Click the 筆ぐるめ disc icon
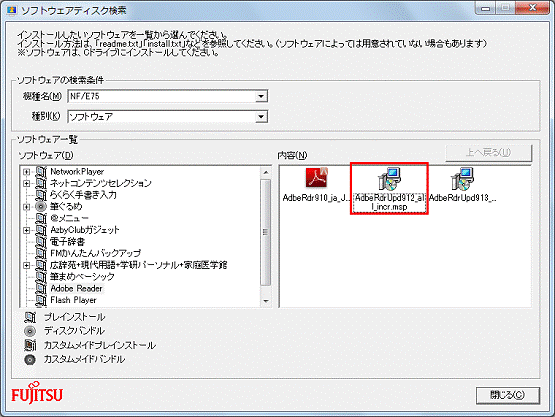Image resolution: width=555 pixels, height=417 pixels. click(x=41, y=207)
